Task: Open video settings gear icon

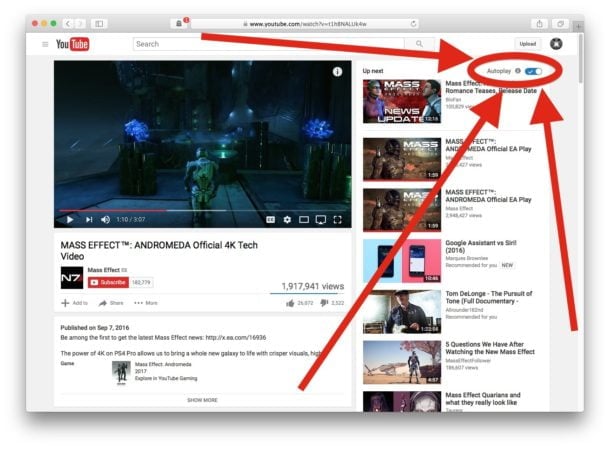Action: click(x=286, y=219)
